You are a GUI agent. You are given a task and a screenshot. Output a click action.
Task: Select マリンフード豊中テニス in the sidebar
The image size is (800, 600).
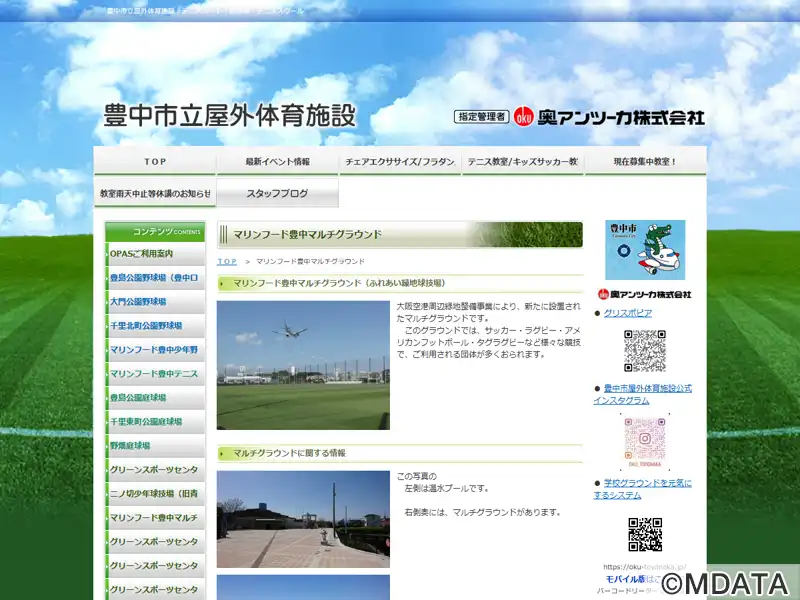click(155, 373)
